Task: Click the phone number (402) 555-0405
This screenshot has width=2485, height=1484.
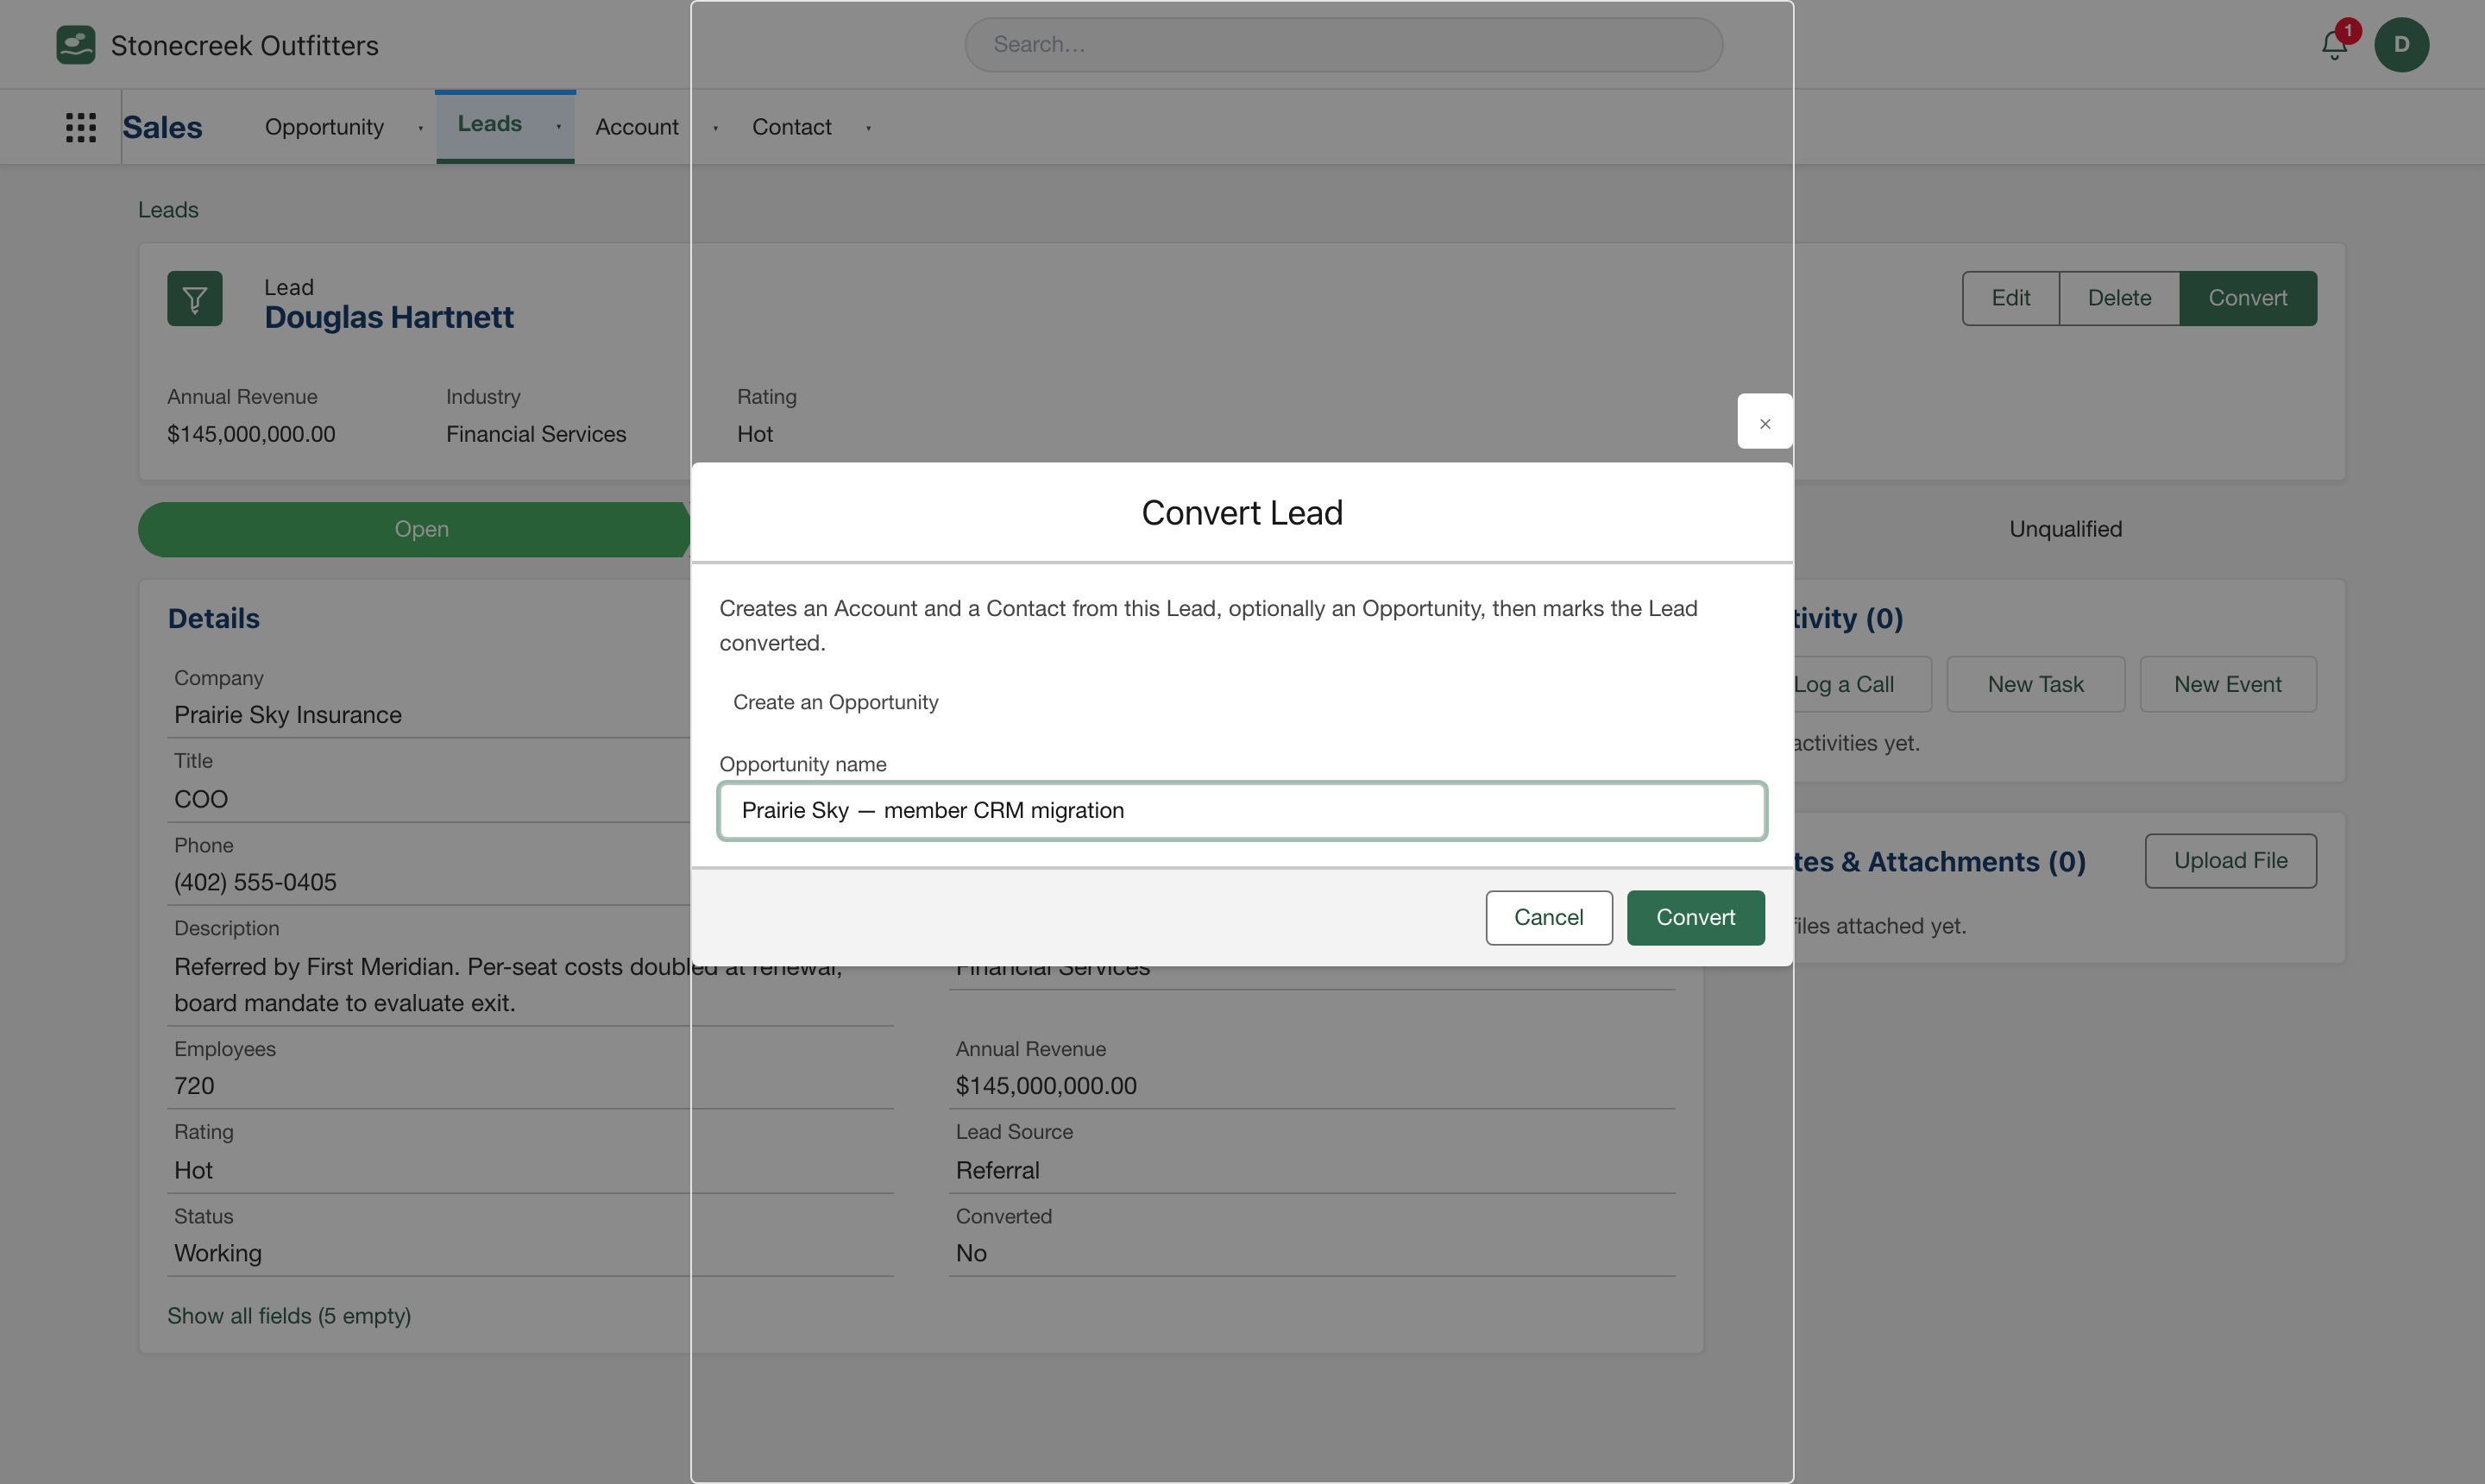Action: pos(255,882)
